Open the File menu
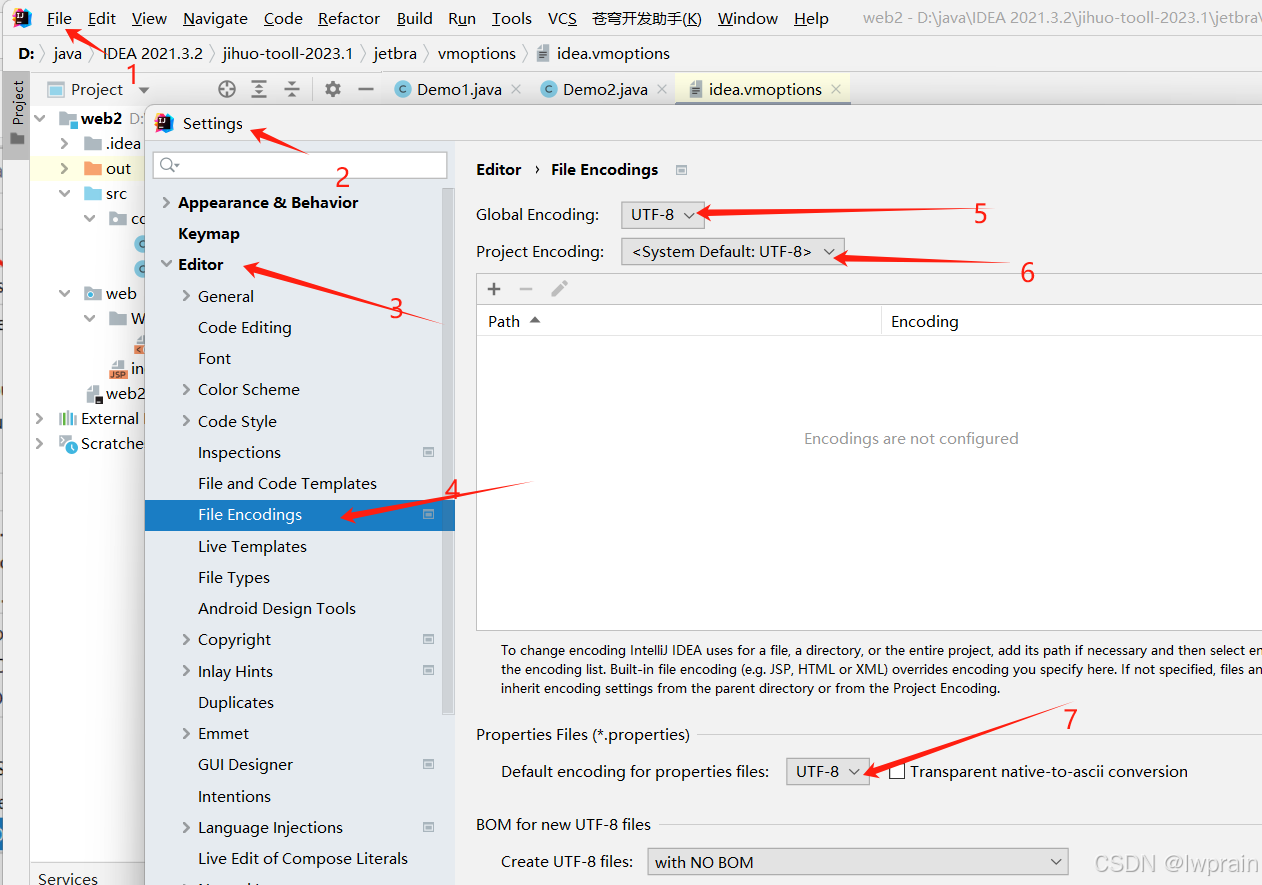 click(x=59, y=18)
